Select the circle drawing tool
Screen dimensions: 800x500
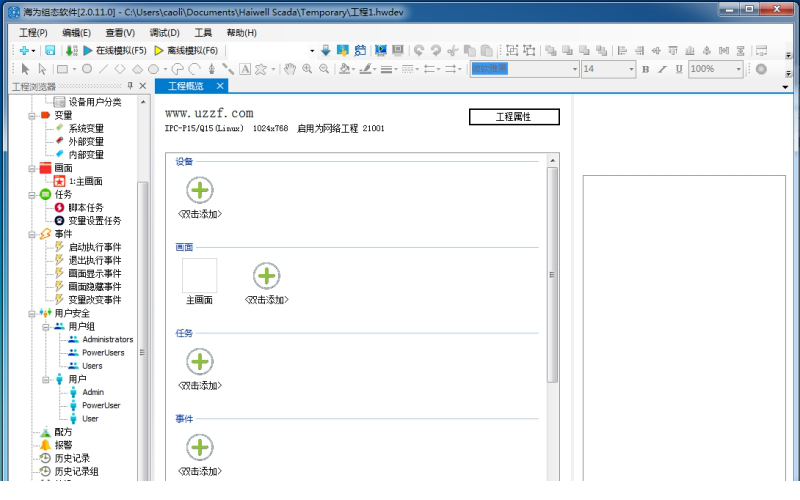coord(87,69)
